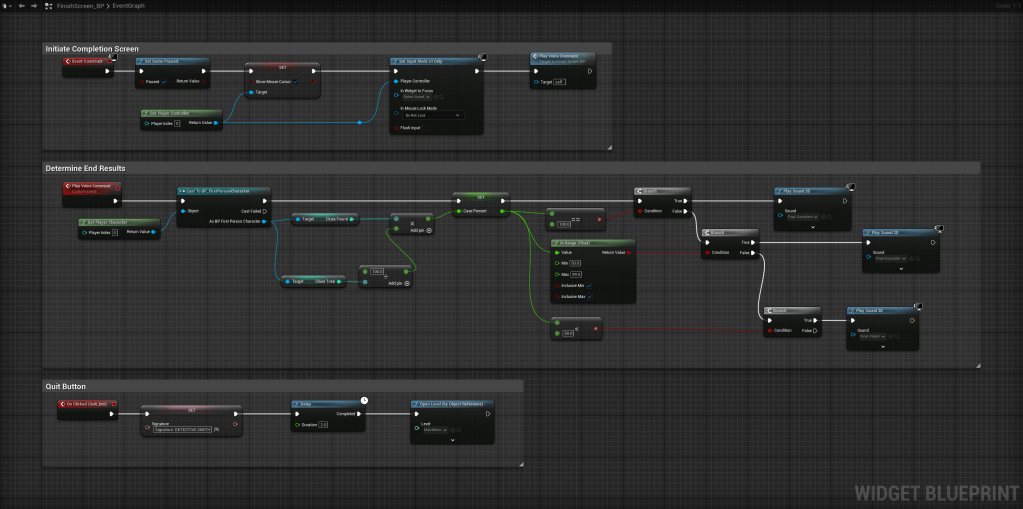Click the forward navigation arrow
The image size is (1023, 509).
pyautogui.click(x=34, y=5)
